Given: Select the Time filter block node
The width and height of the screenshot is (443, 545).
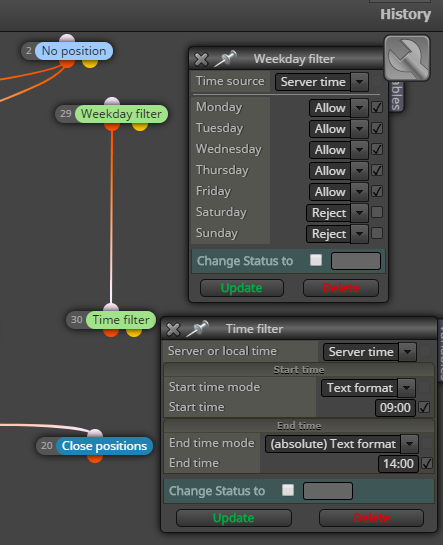Looking at the screenshot, I should (x=121, y=320).
